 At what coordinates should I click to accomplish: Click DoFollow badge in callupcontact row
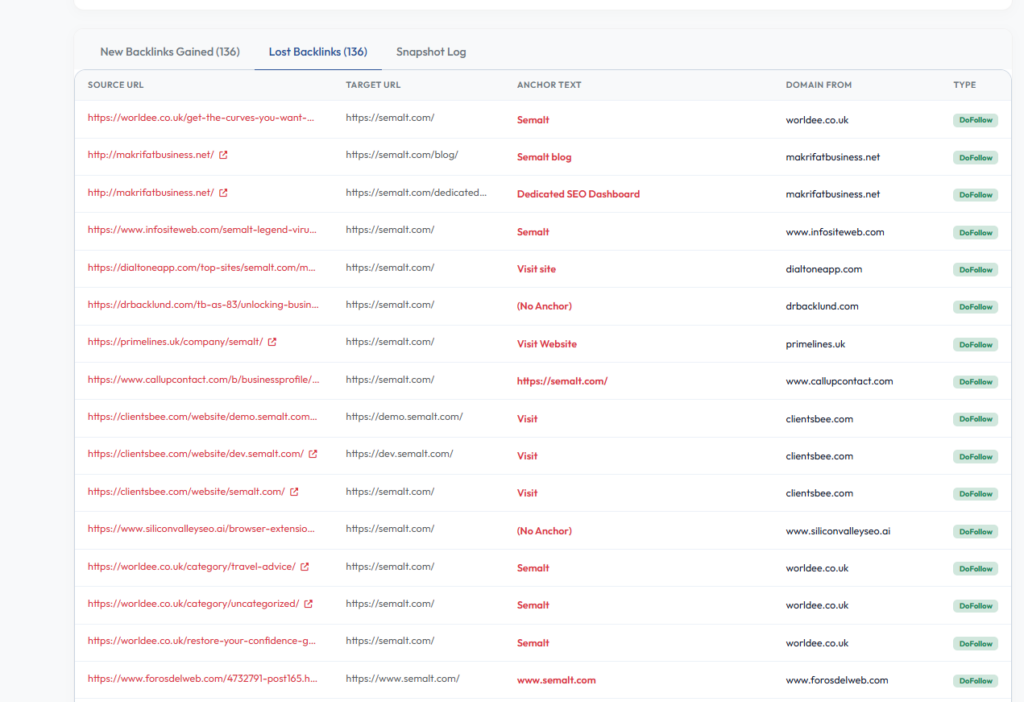(x=975, y=382)
